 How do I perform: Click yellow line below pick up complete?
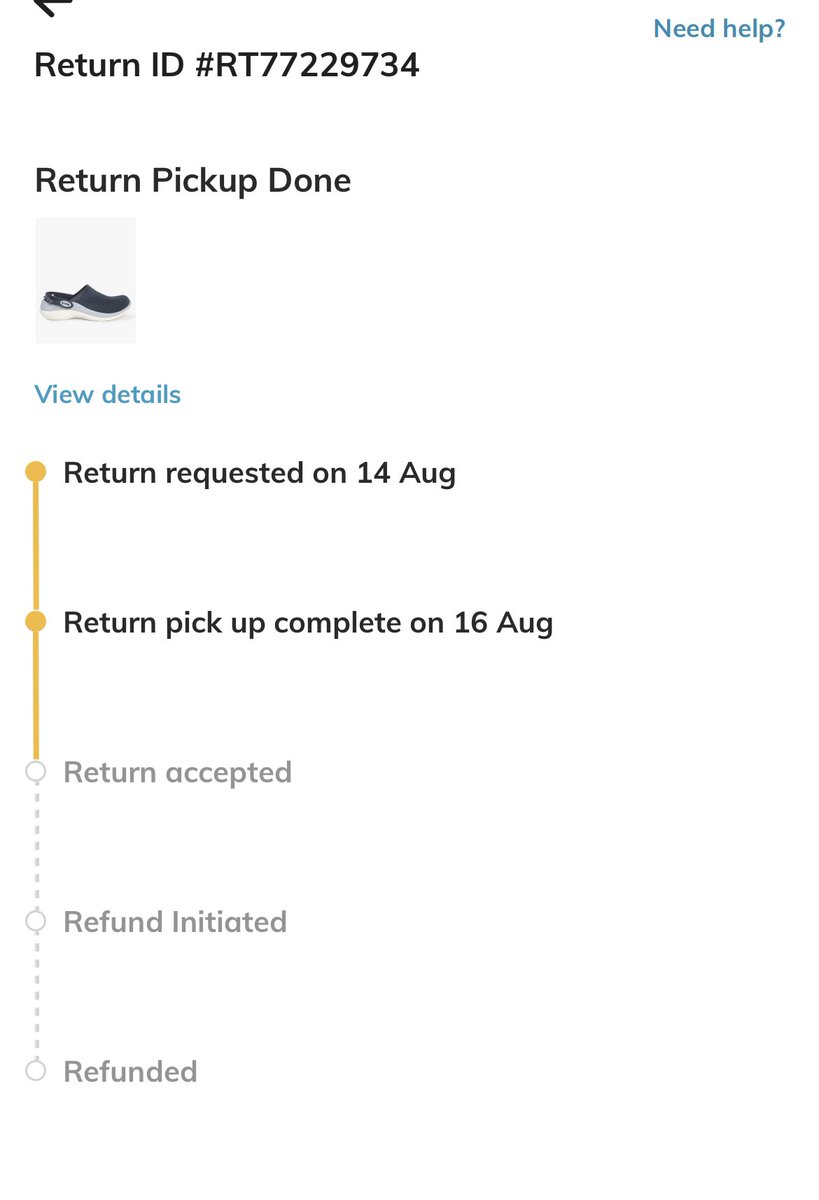point(36,697)
